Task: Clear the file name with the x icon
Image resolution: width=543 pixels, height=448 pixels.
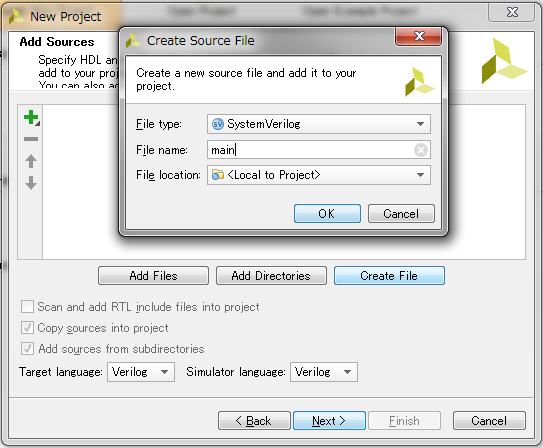Action: click(421, 150)
